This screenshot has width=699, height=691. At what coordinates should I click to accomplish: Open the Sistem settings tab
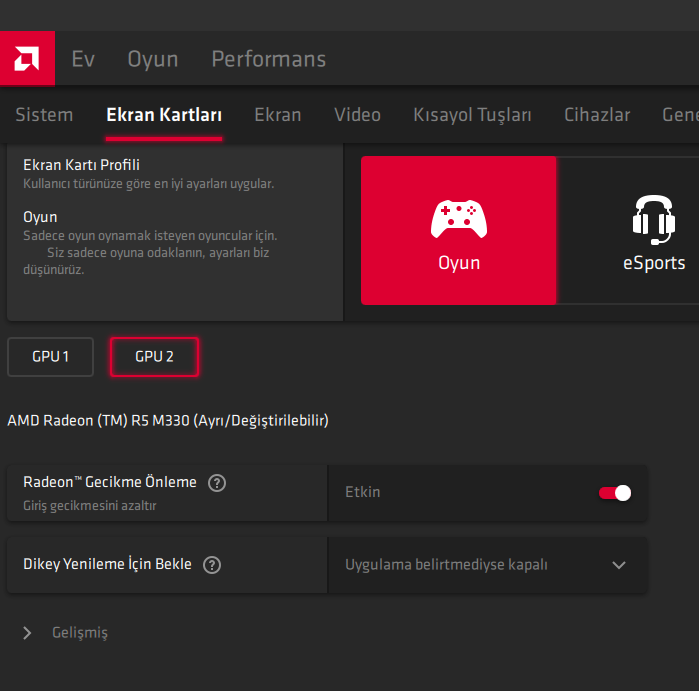tap(44, 115)
